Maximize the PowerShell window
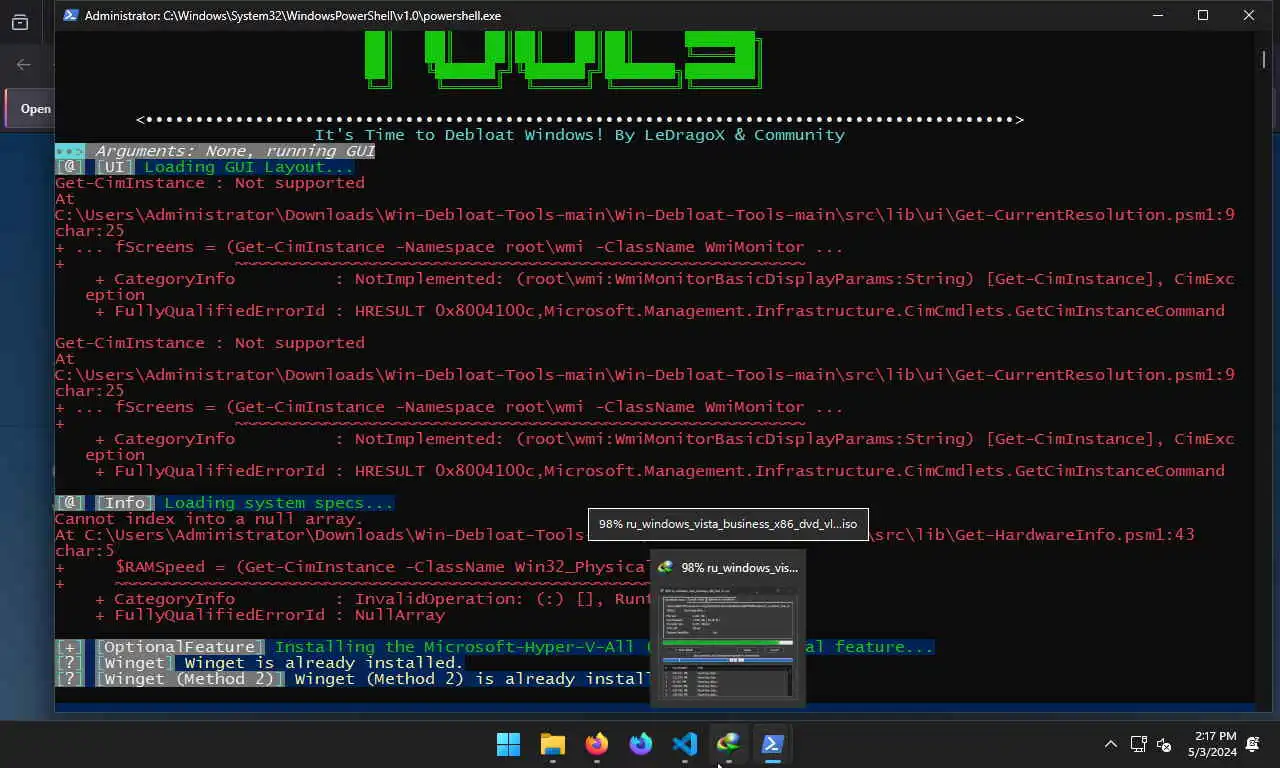Image resolution: width=1280 pixels, height=768 pixels. tap(1203, 15)
